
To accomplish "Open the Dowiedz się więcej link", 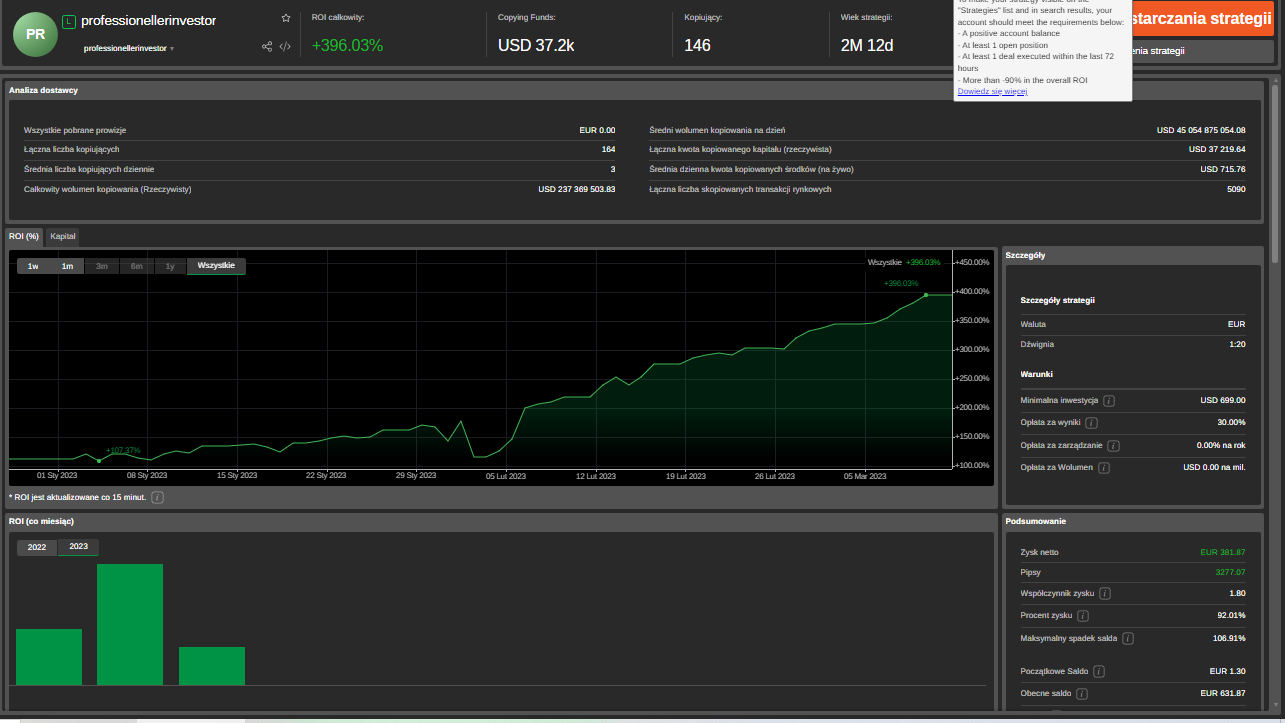I will tap(992, 91).
